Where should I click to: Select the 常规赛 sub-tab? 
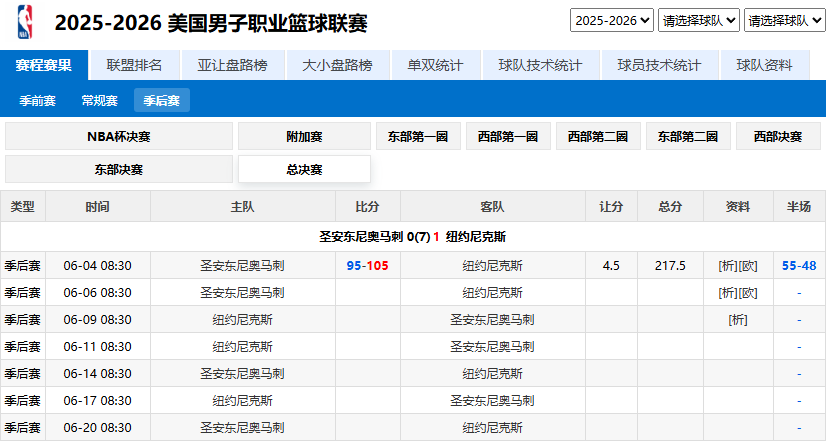100,100
